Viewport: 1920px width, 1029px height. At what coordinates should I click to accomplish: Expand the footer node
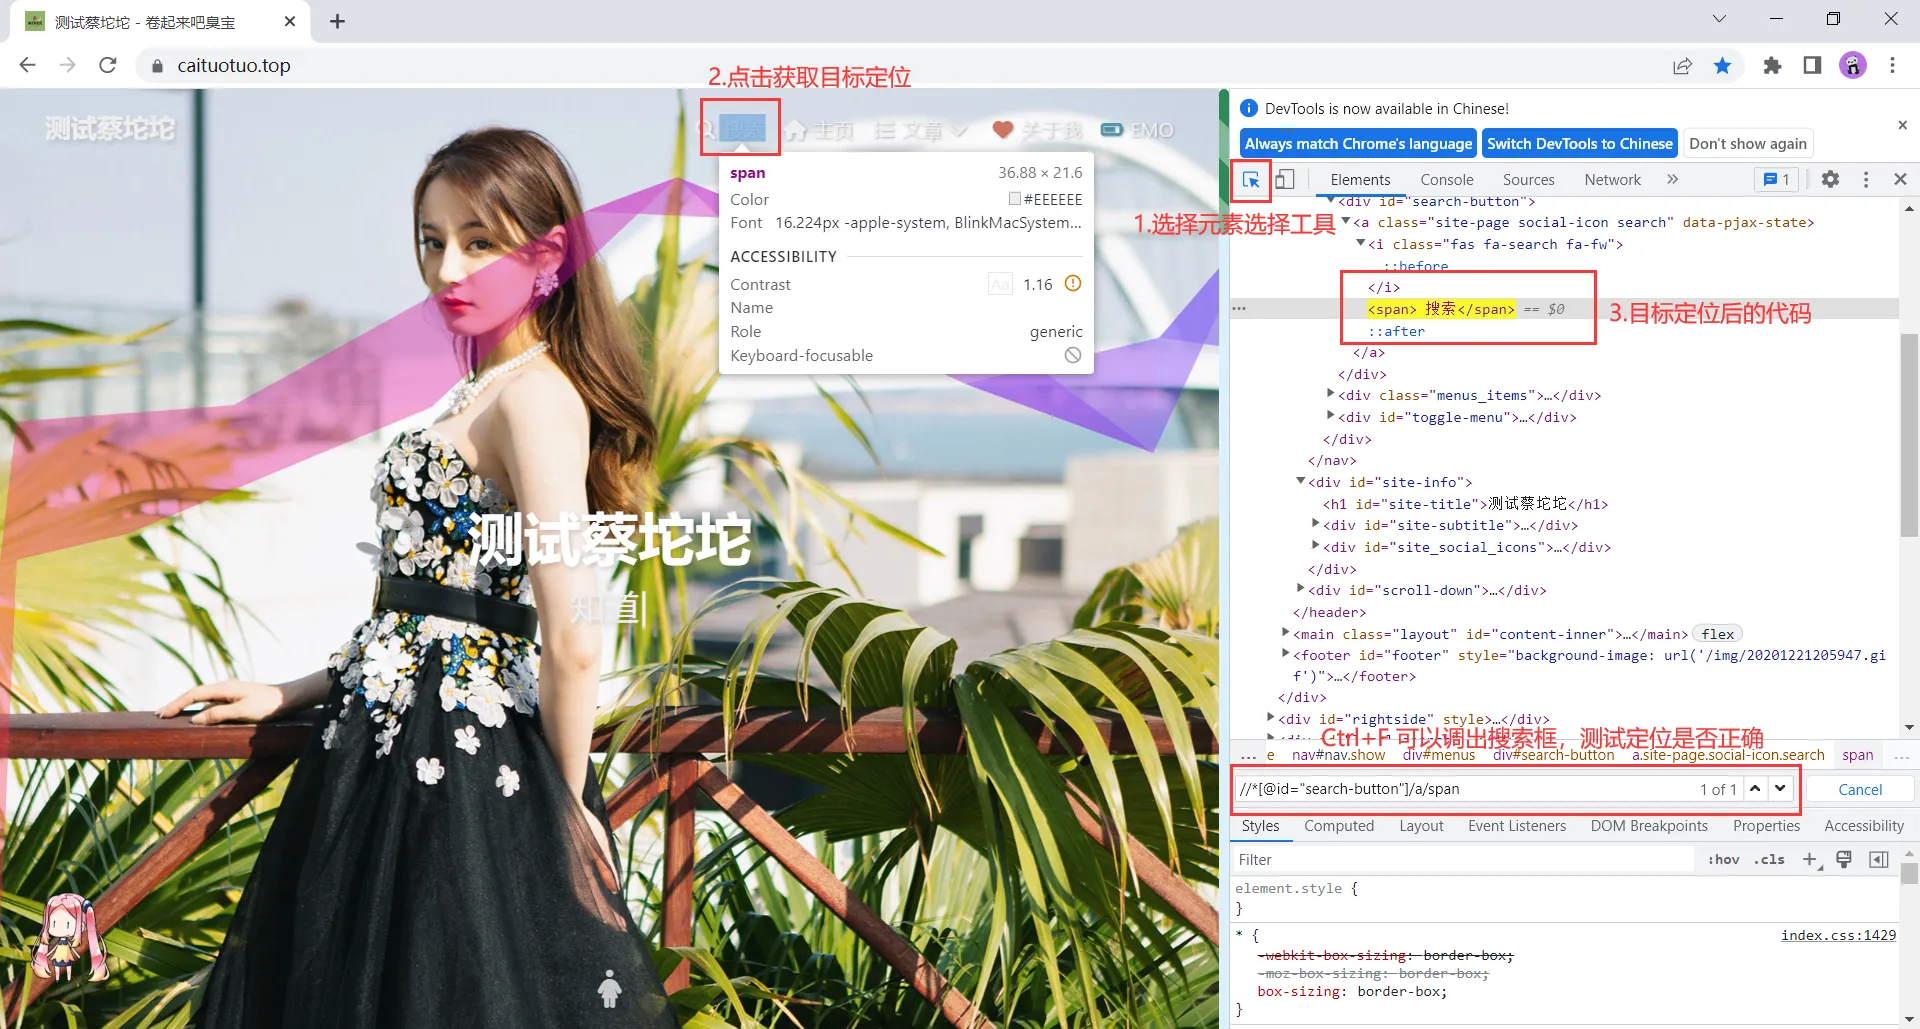coord(1286,654)
